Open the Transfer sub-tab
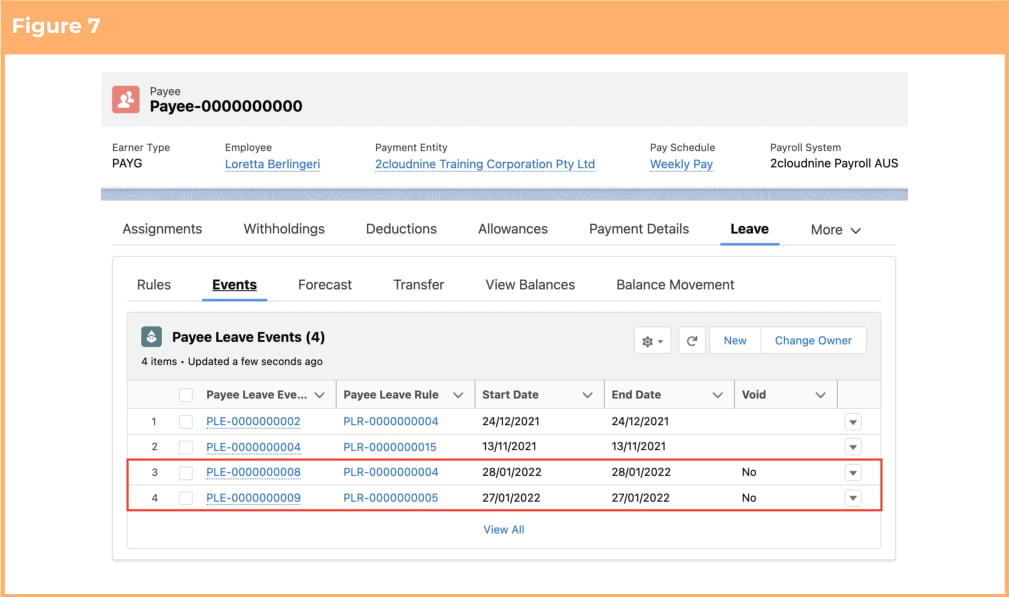 click(x=418, y=285)
